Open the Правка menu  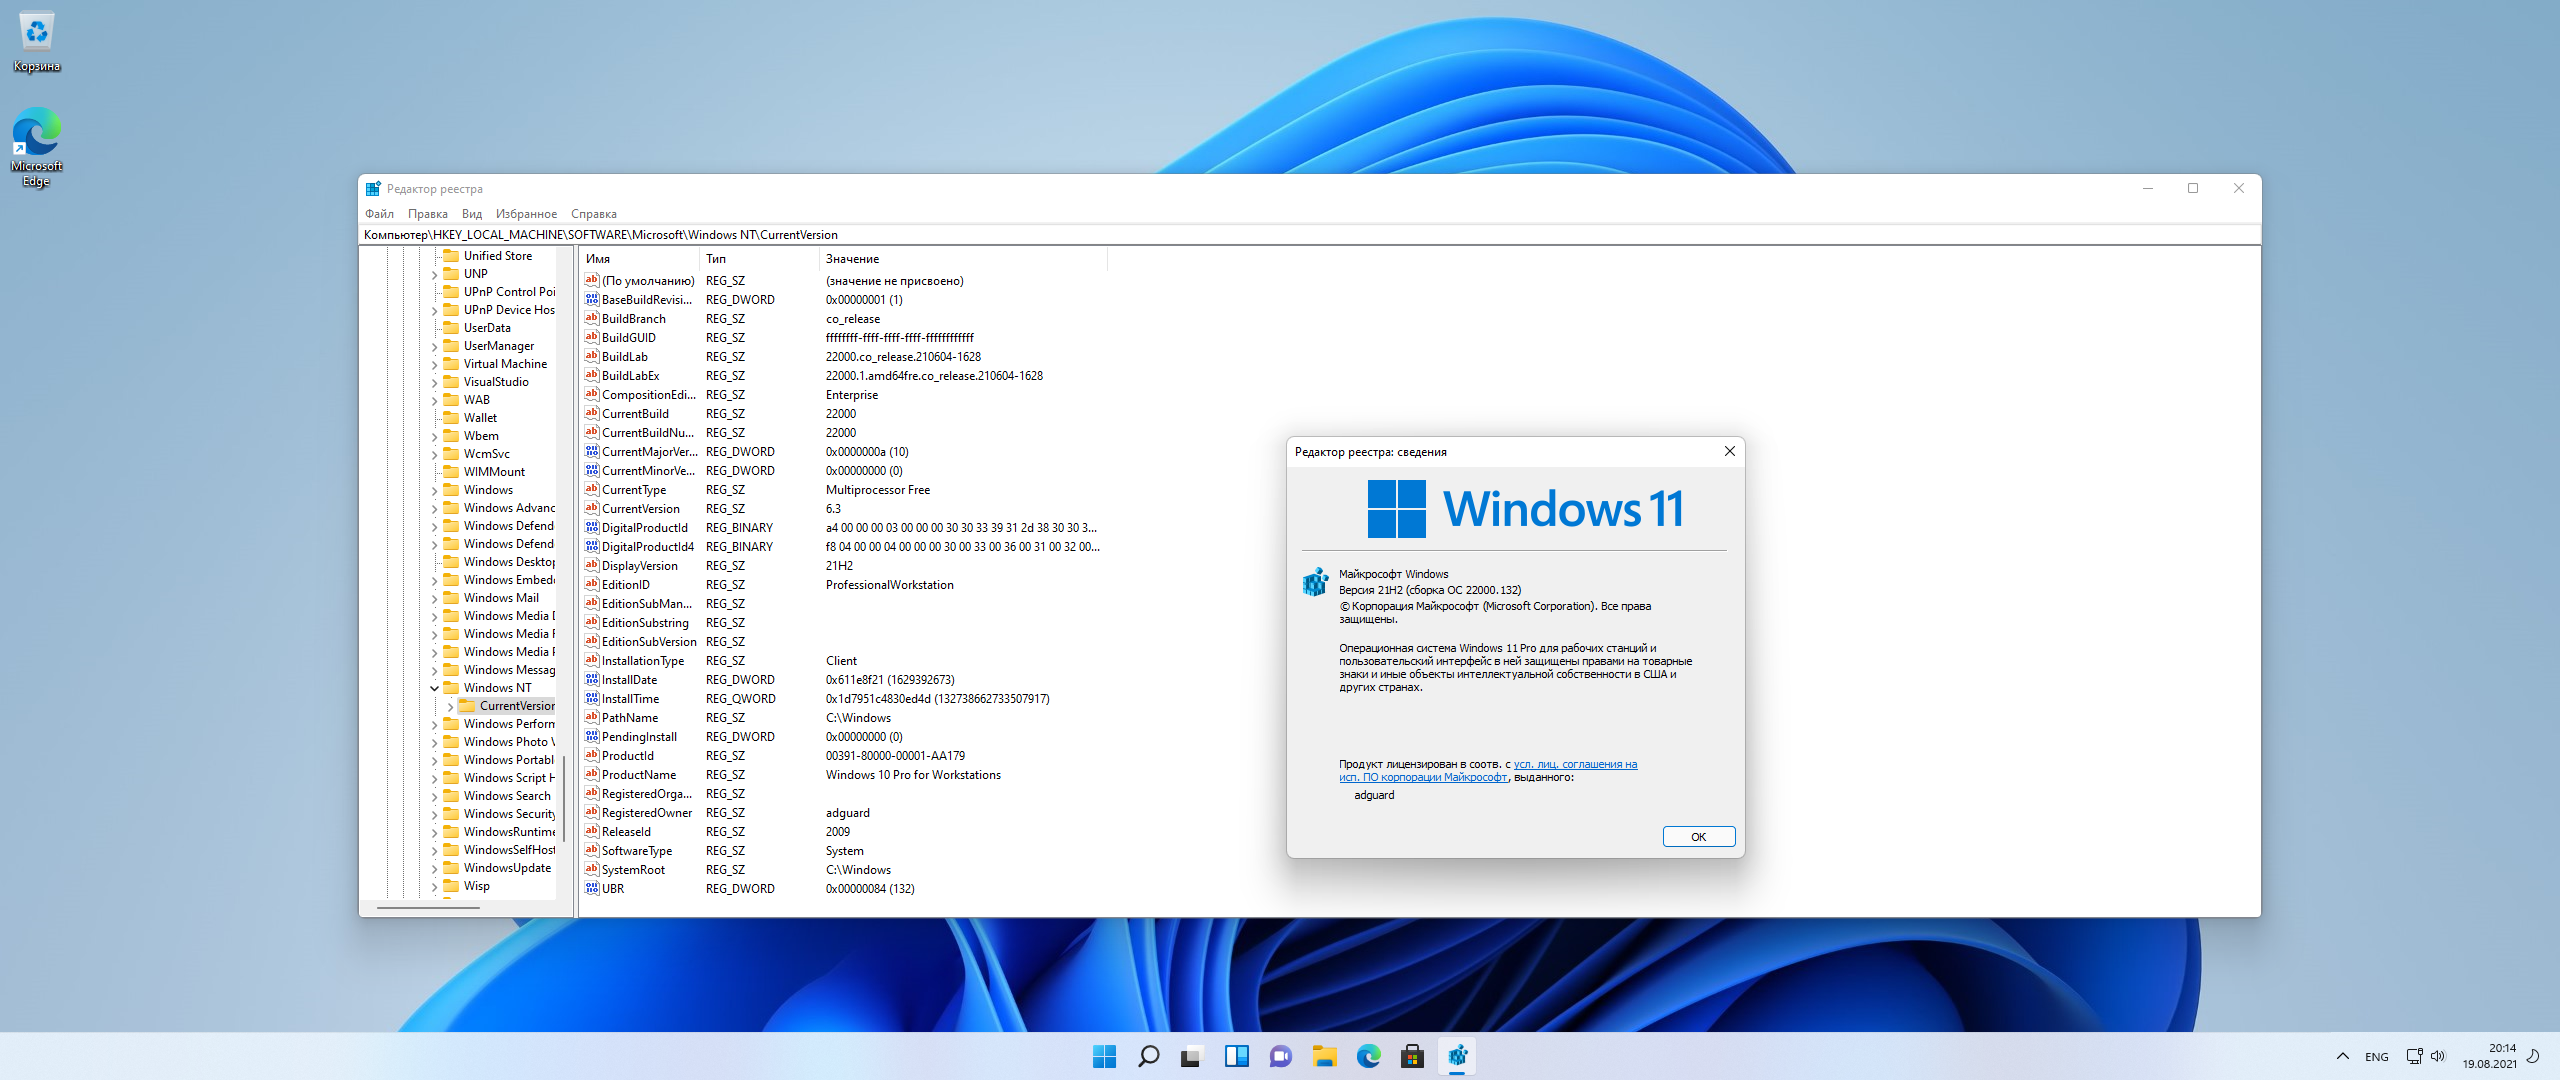427,214
